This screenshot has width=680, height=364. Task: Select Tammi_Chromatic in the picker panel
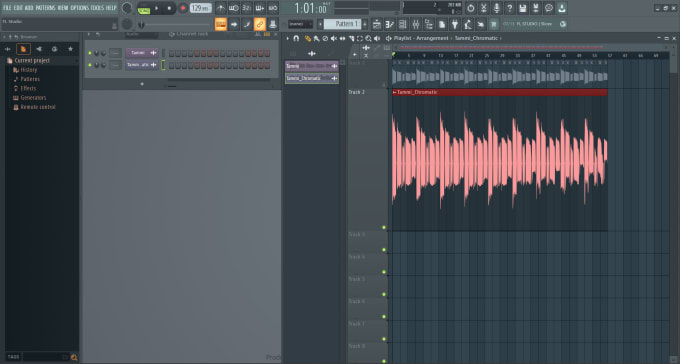[311, 79]
